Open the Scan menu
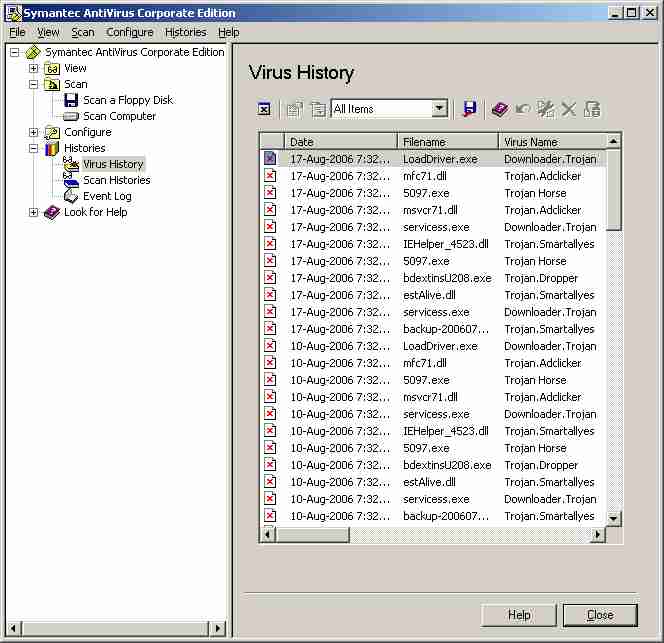Viewport: 664px width, 643px height. pyautogui.click(x=83, y=32)
